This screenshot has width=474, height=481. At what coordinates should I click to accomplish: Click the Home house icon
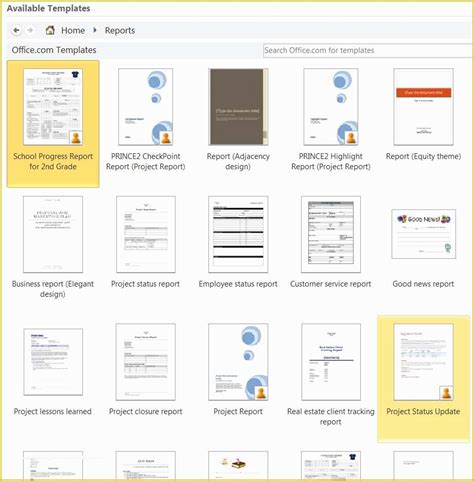(x=50, y=30)
